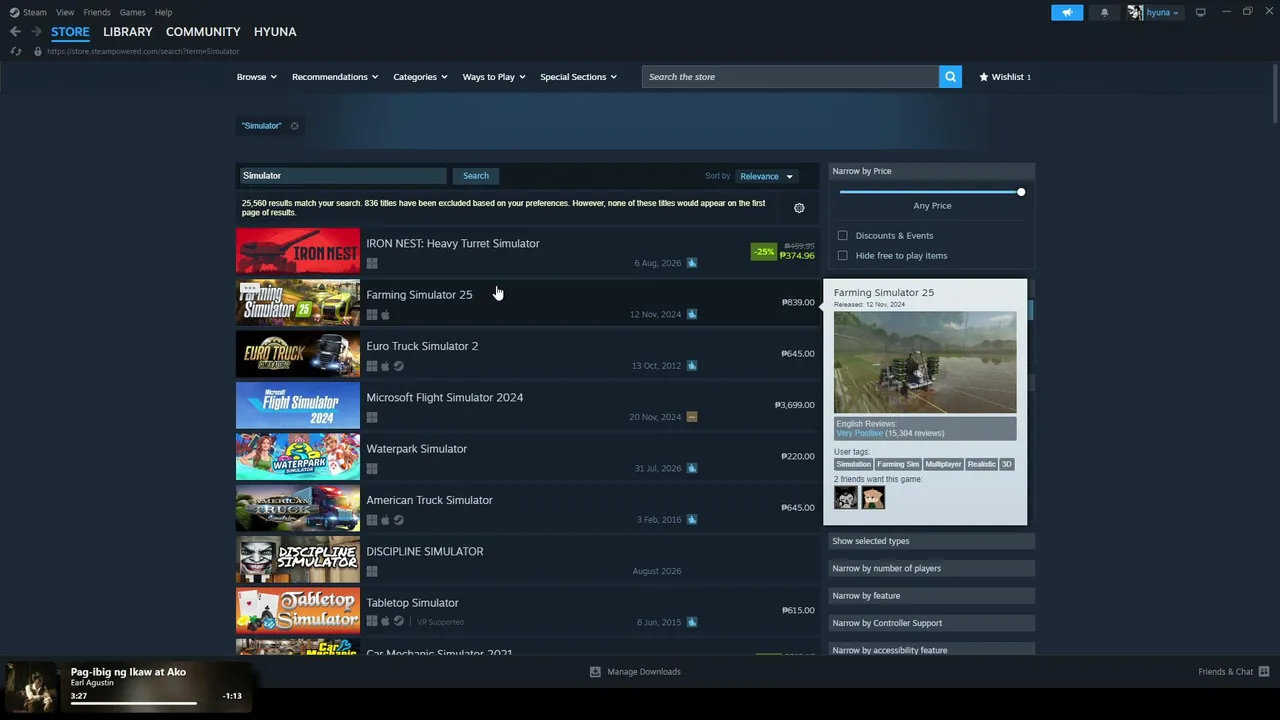Screen dimensions: 1280x720
Task: Switch to the COMMUNITY tab
Action: click(203, 32)
